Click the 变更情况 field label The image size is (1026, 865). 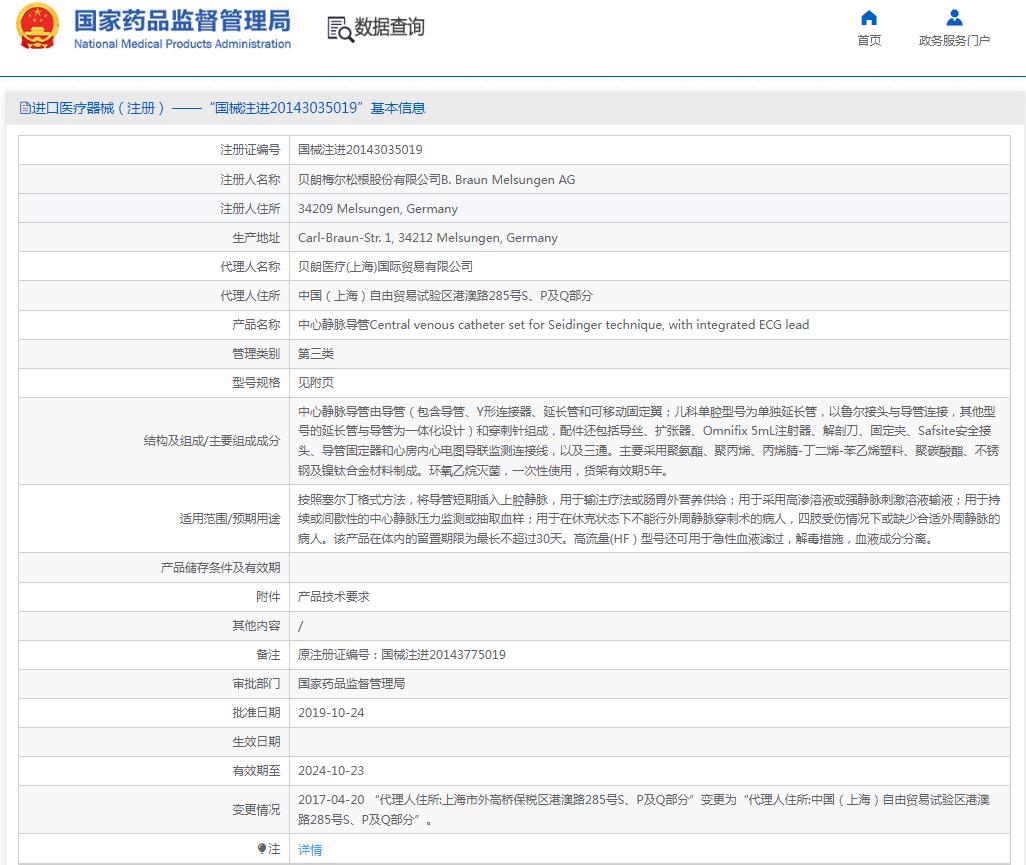[256, 809]
